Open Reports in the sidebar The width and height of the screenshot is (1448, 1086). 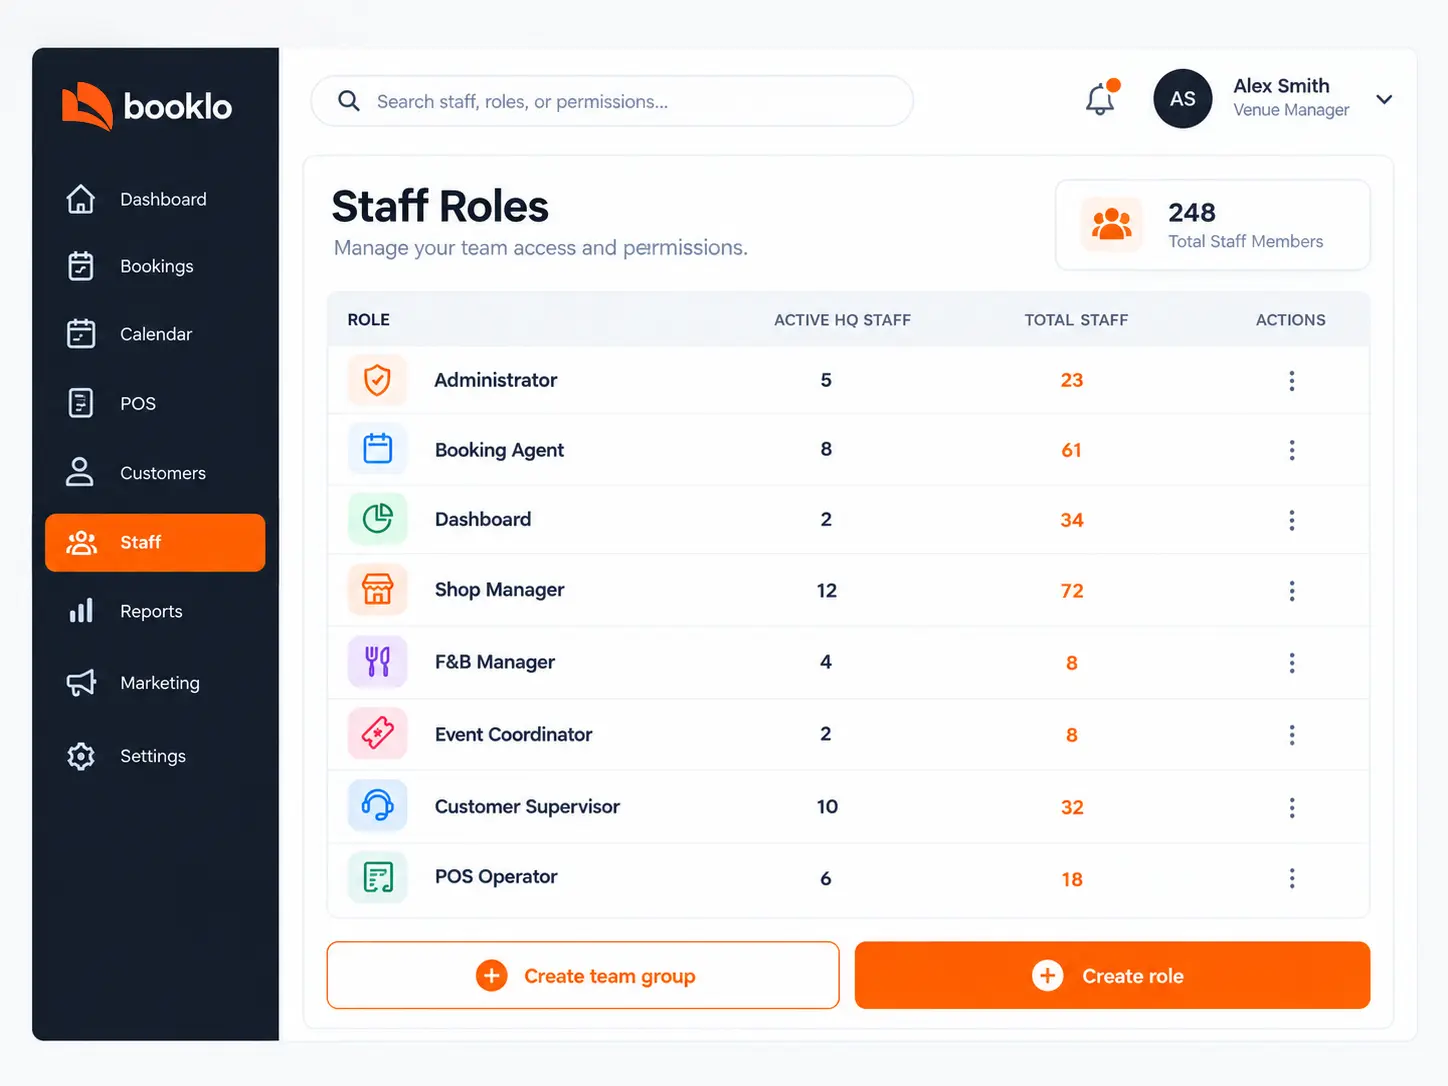tap(155, 611)
